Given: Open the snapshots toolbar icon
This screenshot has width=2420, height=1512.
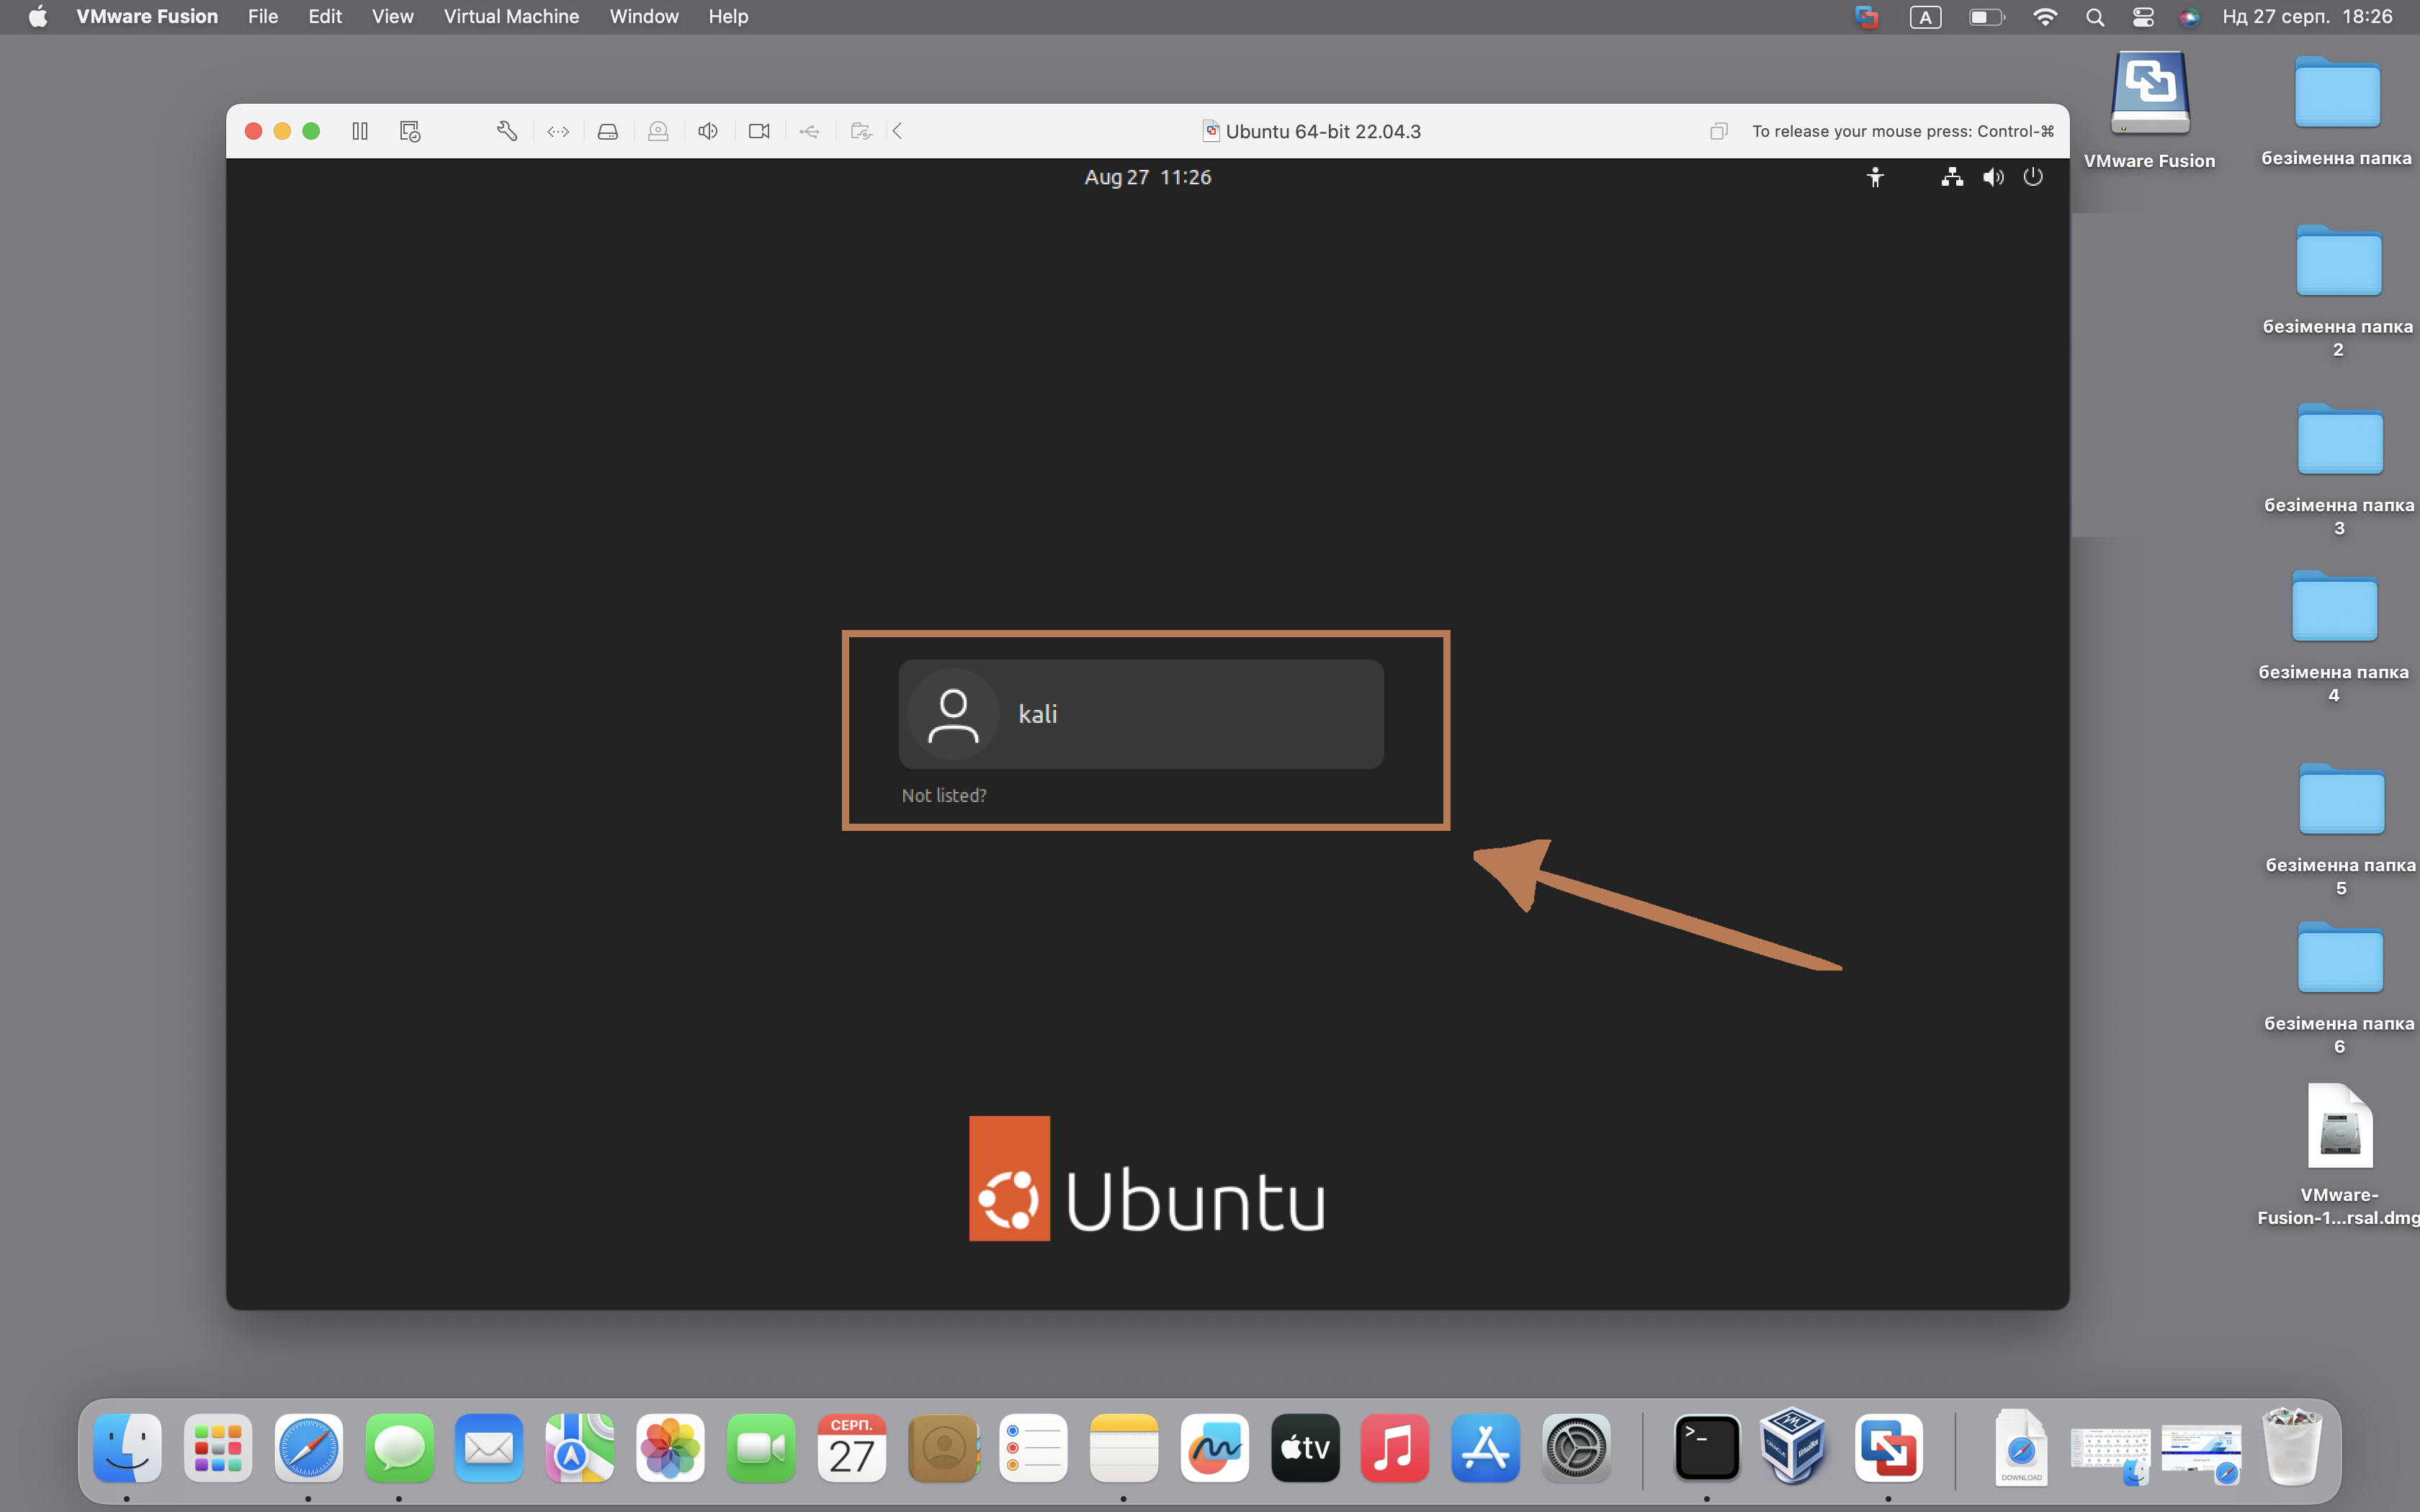Looking at the screenshot, I should pyautogui.click(x=410, y=131).
